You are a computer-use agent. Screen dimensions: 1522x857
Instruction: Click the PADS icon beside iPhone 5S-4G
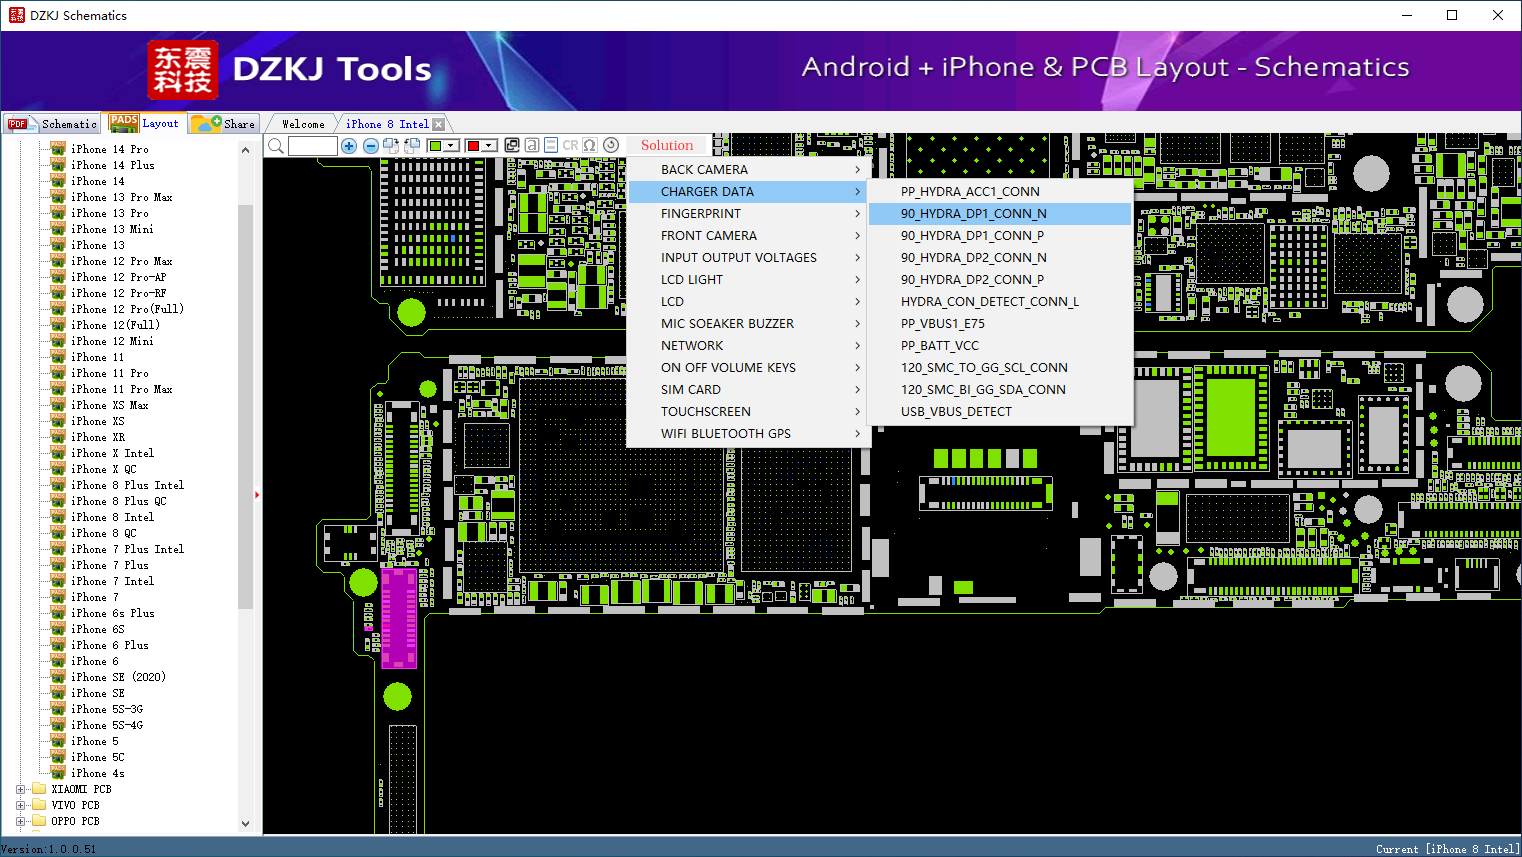coord(58,725)
